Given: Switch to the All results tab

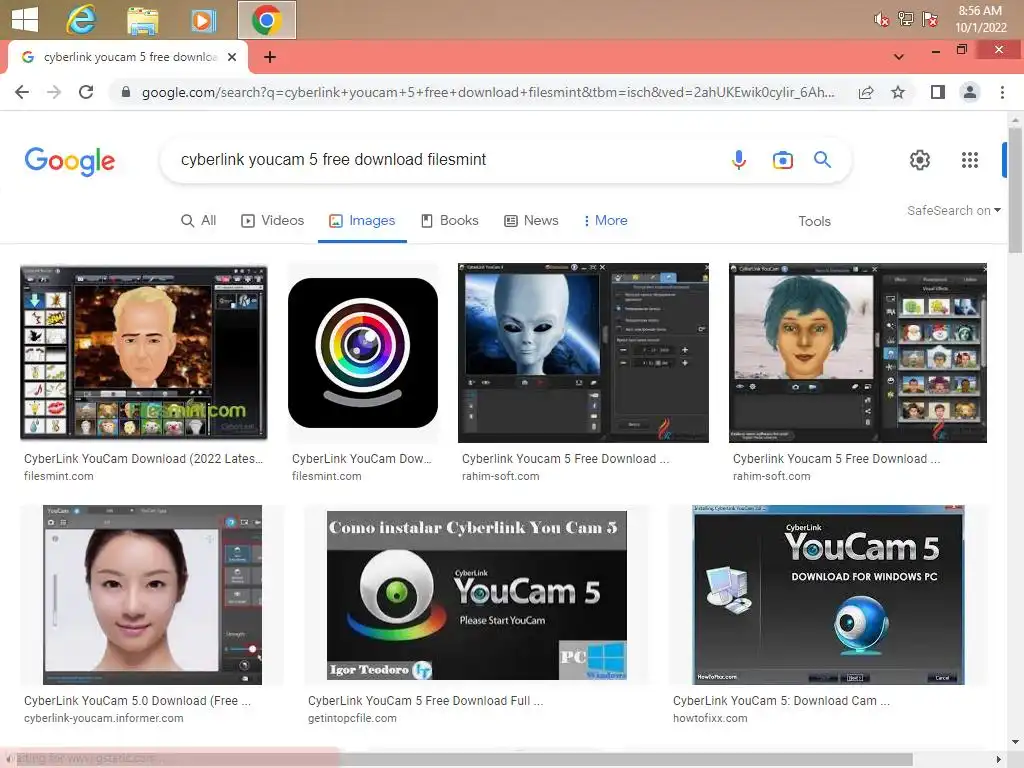Looking at the screenshot, I should pos(199,221).
